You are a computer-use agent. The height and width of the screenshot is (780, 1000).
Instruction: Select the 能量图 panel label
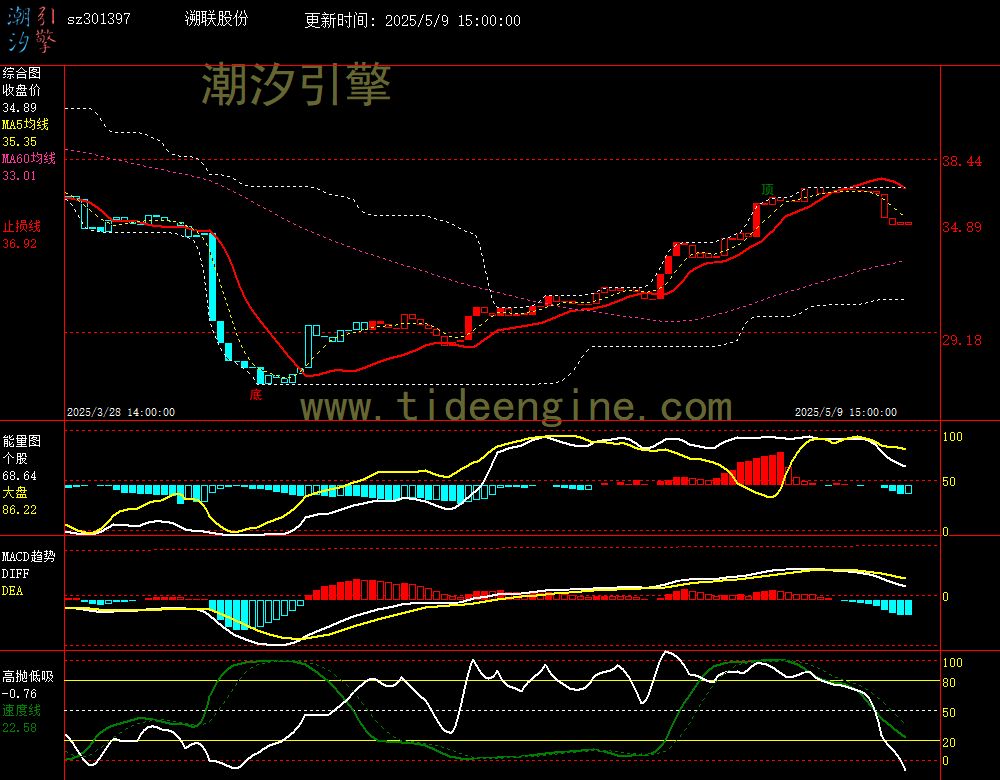tap(22, 441)
